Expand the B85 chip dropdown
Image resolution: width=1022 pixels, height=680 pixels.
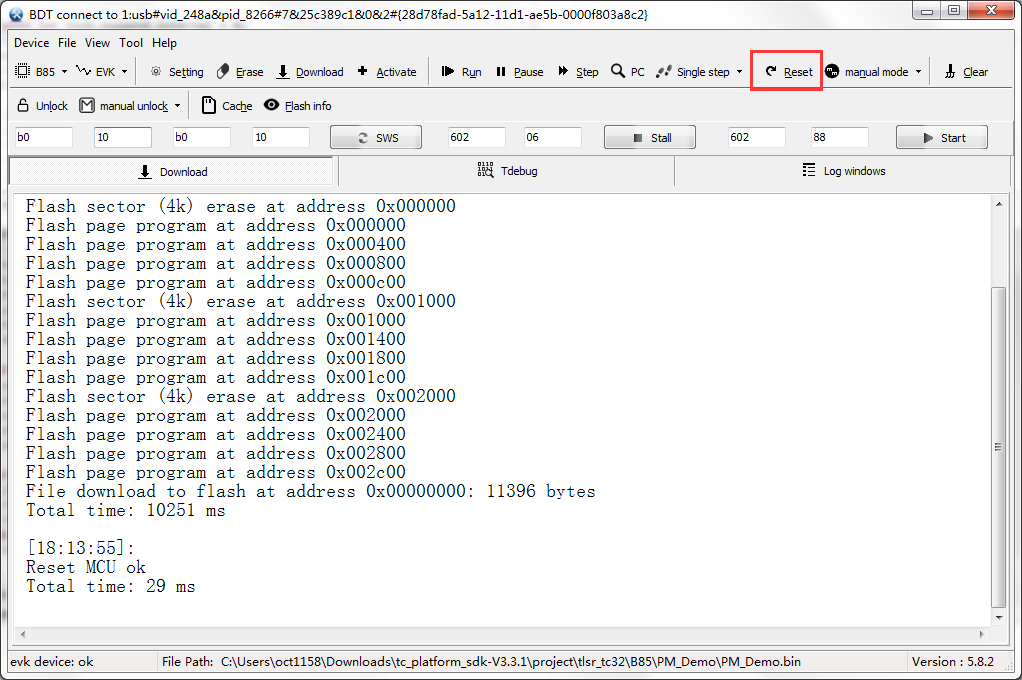65,72
